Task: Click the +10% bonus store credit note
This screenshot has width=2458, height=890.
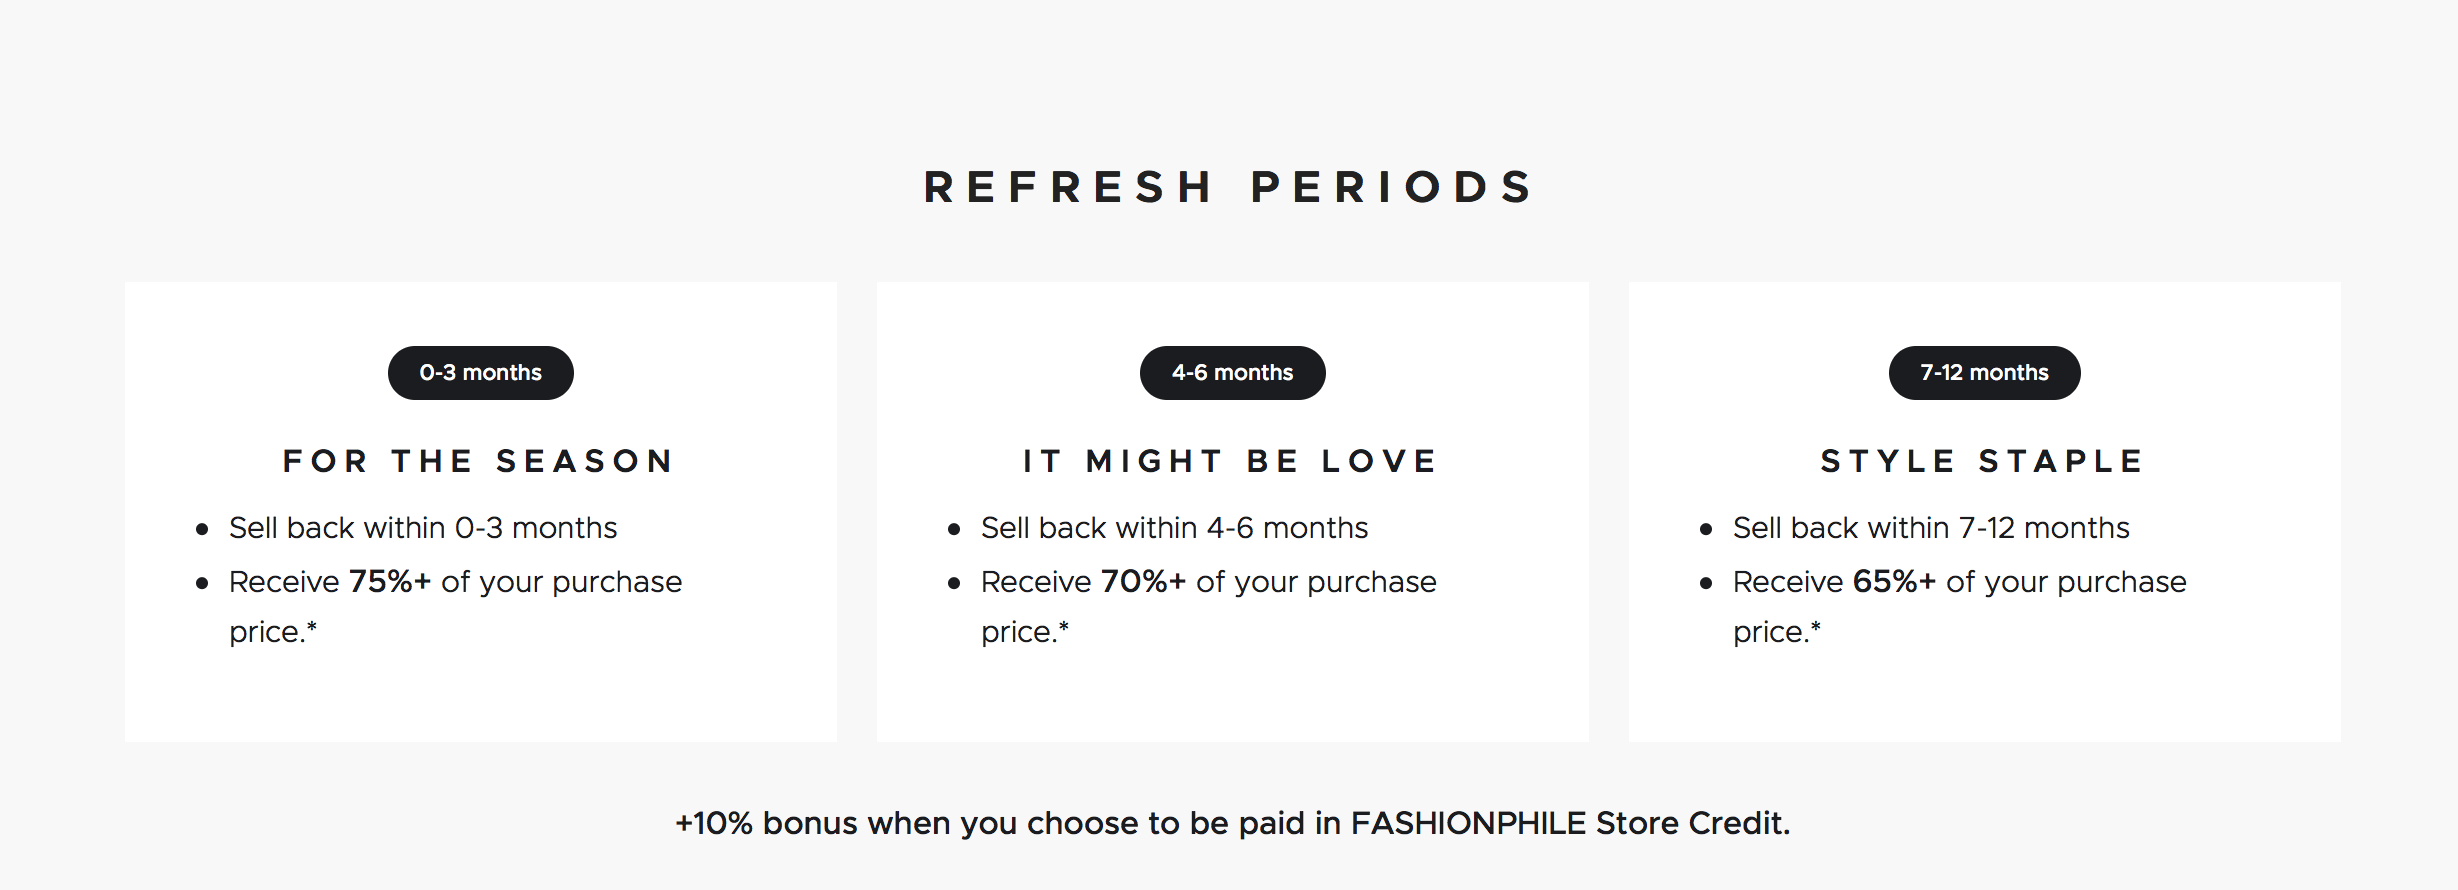Action: (x=1233, y=823)
